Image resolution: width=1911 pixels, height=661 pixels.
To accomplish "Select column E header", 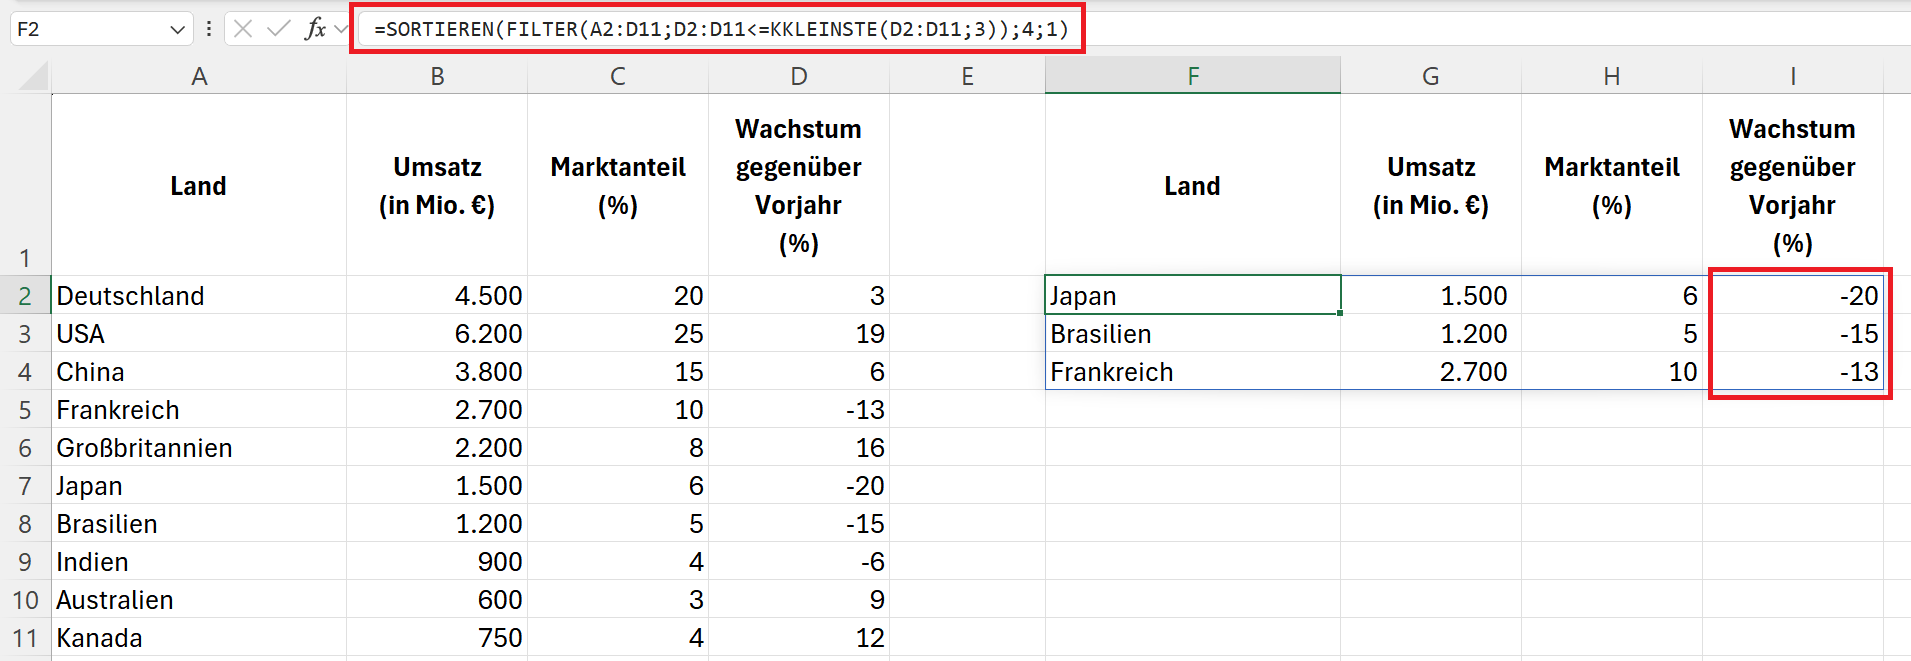I will tap(967, 76).
